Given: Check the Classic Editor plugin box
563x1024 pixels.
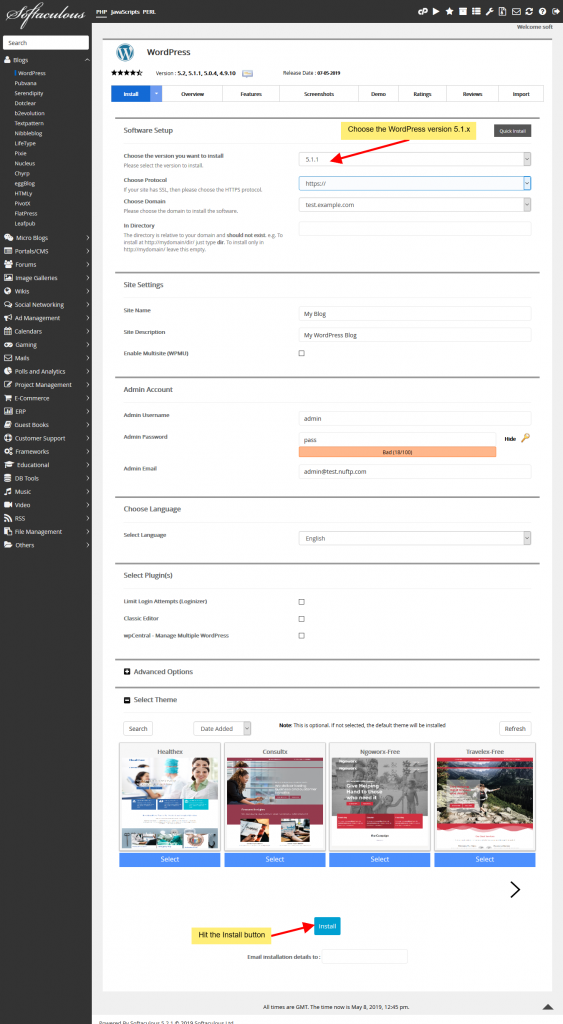Looking at the screenshot, I should (x=302, y=618).
